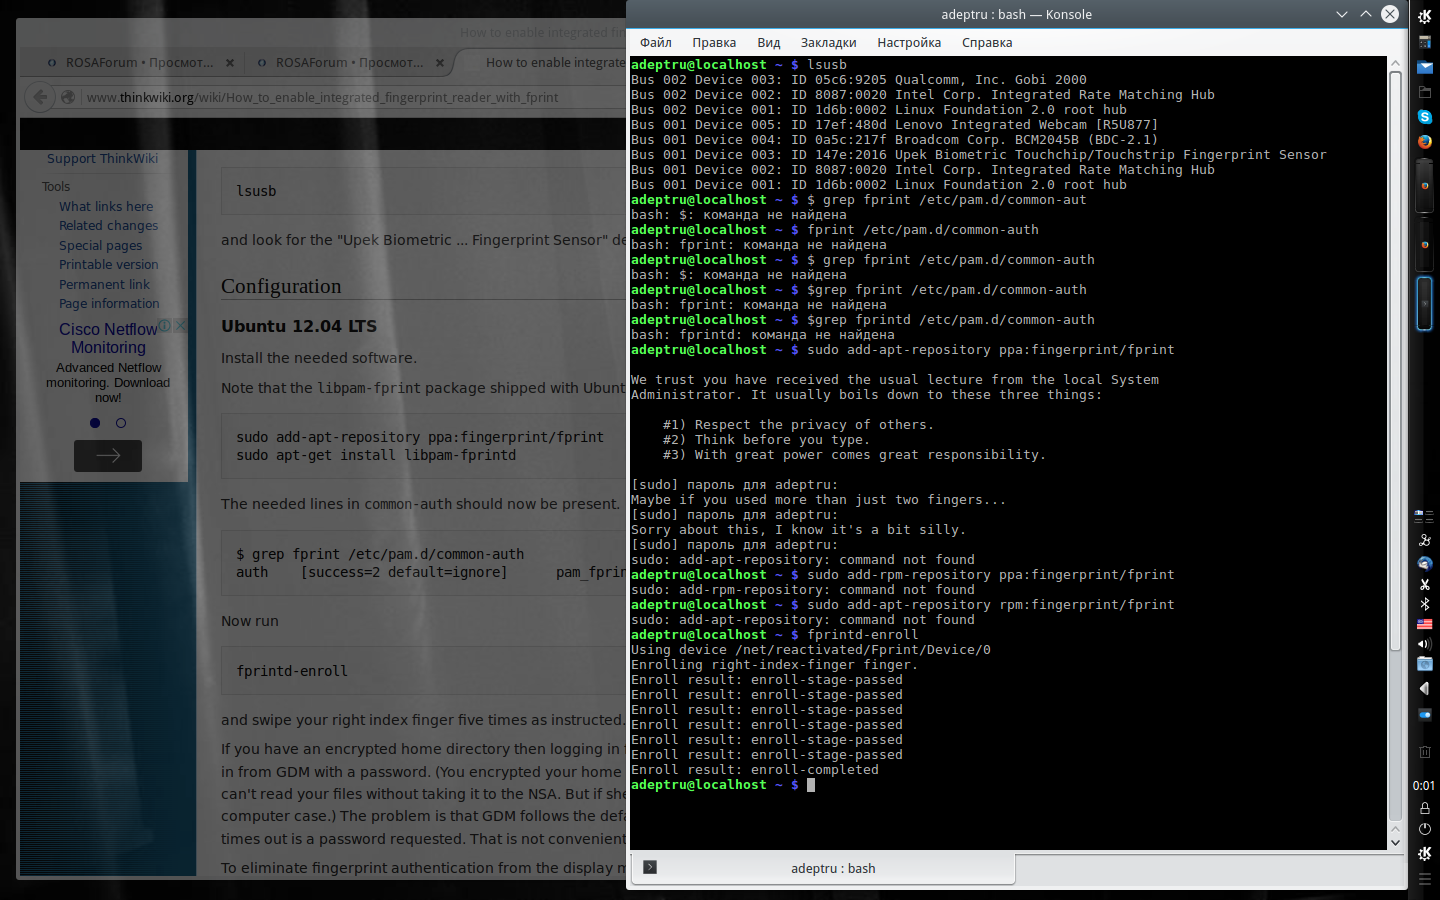Open the Закладки menu in Konsole
The height and width of the screenshot is (900, 1440).
pyautogui.click(x=828, y=43)
